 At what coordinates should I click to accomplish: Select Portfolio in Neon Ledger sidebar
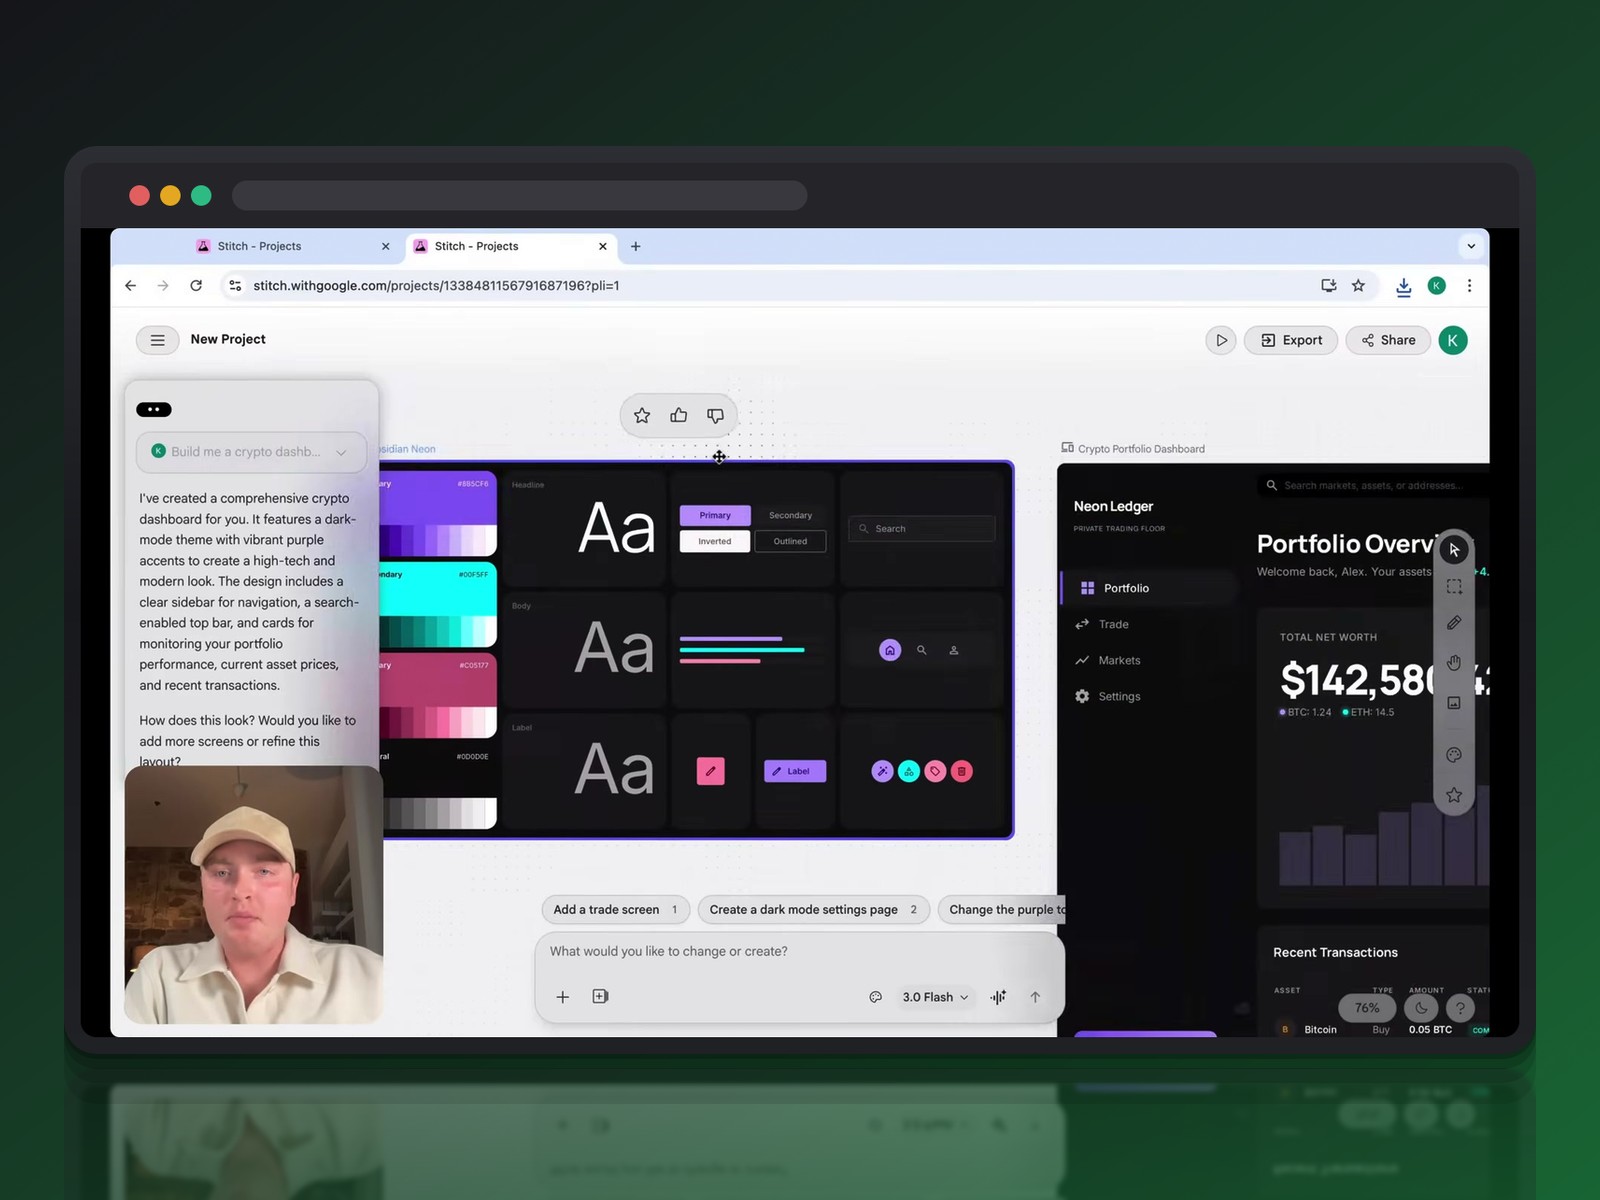click(1148, 588)
